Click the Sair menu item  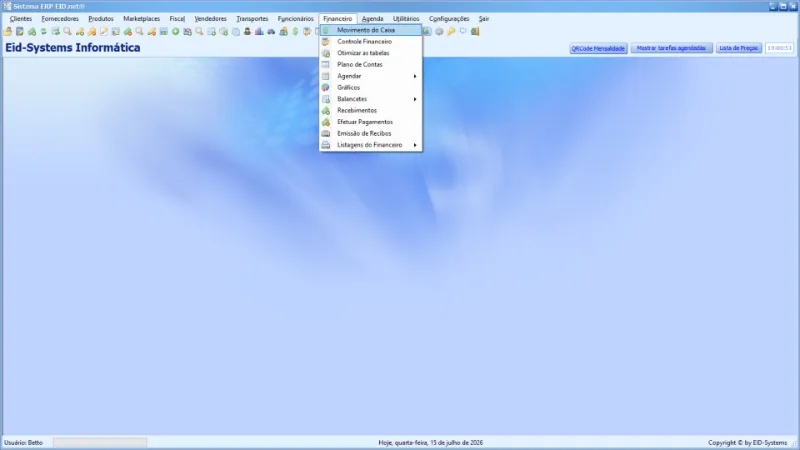(484, 18)
